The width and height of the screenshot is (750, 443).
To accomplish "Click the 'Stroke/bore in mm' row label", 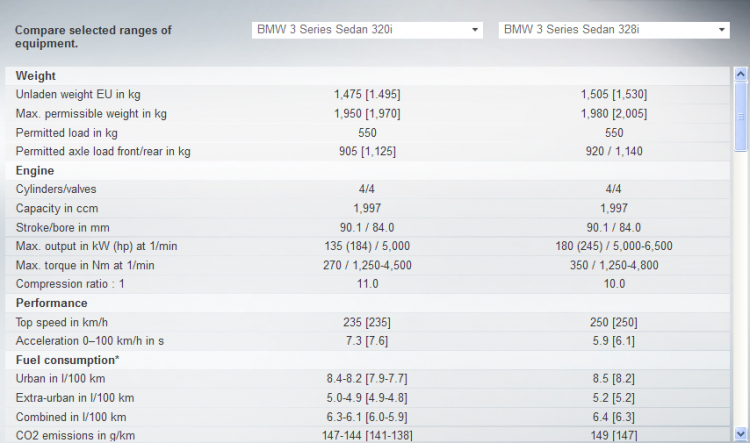I will (63, 228).
